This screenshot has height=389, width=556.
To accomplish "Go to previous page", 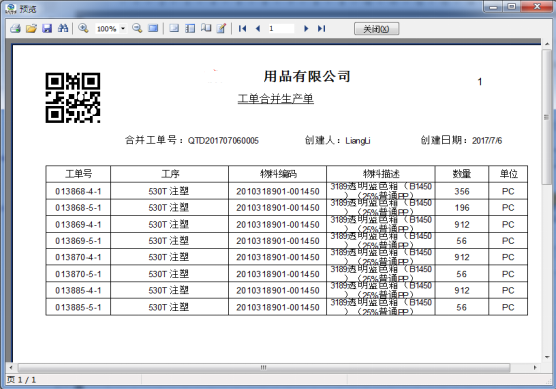I will tap(258, 28).
